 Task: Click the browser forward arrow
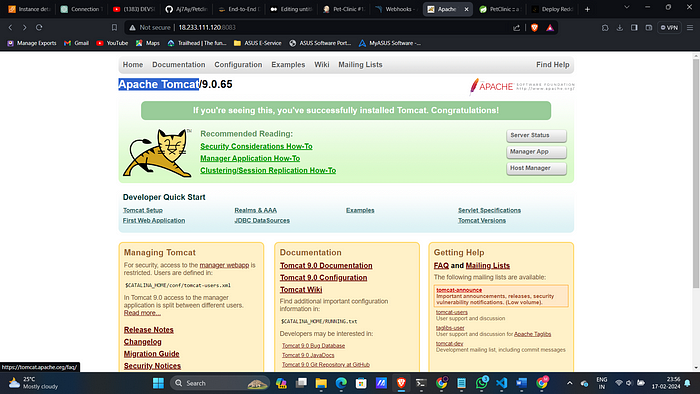pos(25,28)
